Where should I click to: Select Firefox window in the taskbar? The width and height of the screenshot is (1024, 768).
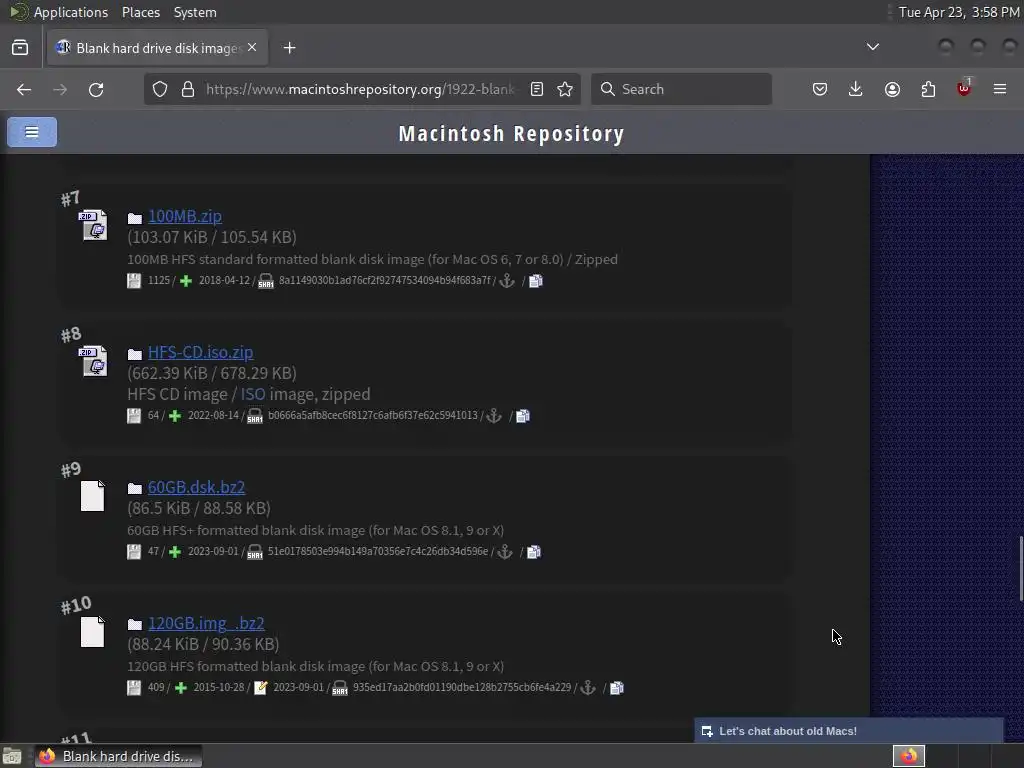pyautogui.click(x=119, y=756)
